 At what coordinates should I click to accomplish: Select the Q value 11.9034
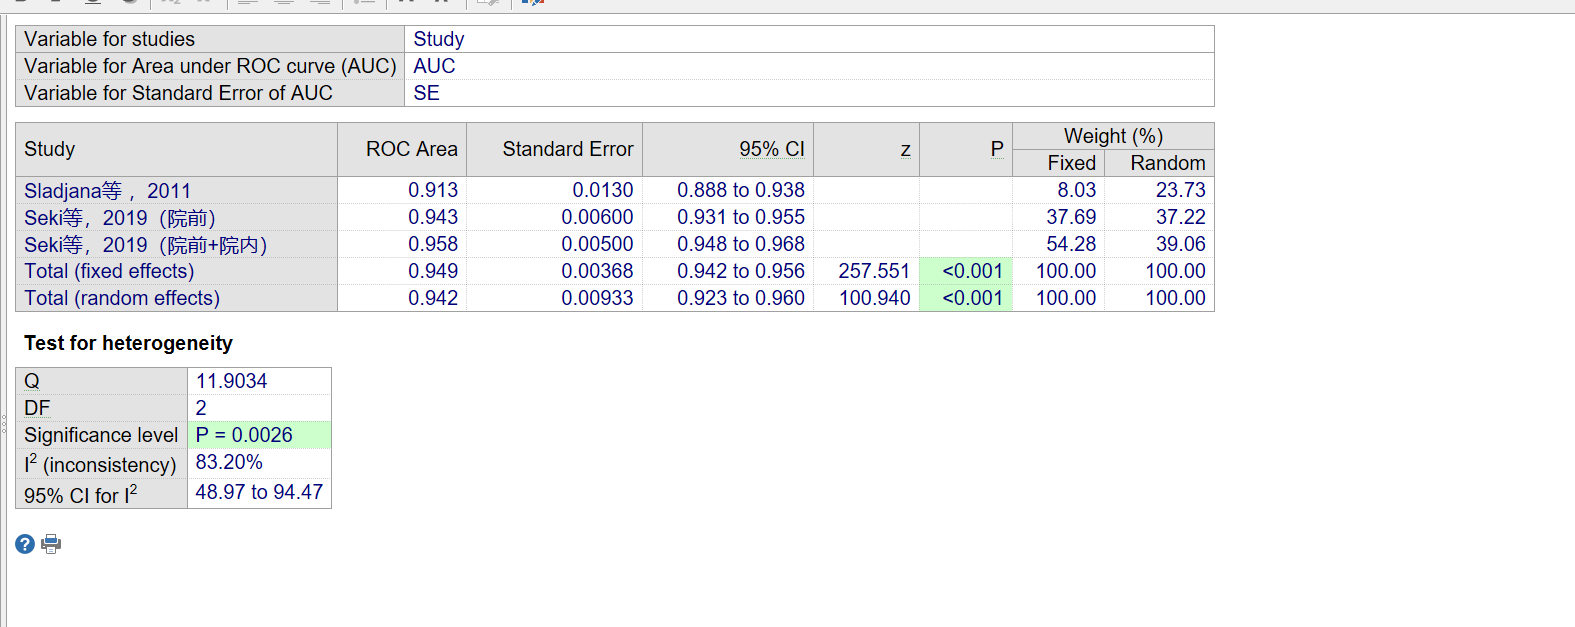coord(231,381)
